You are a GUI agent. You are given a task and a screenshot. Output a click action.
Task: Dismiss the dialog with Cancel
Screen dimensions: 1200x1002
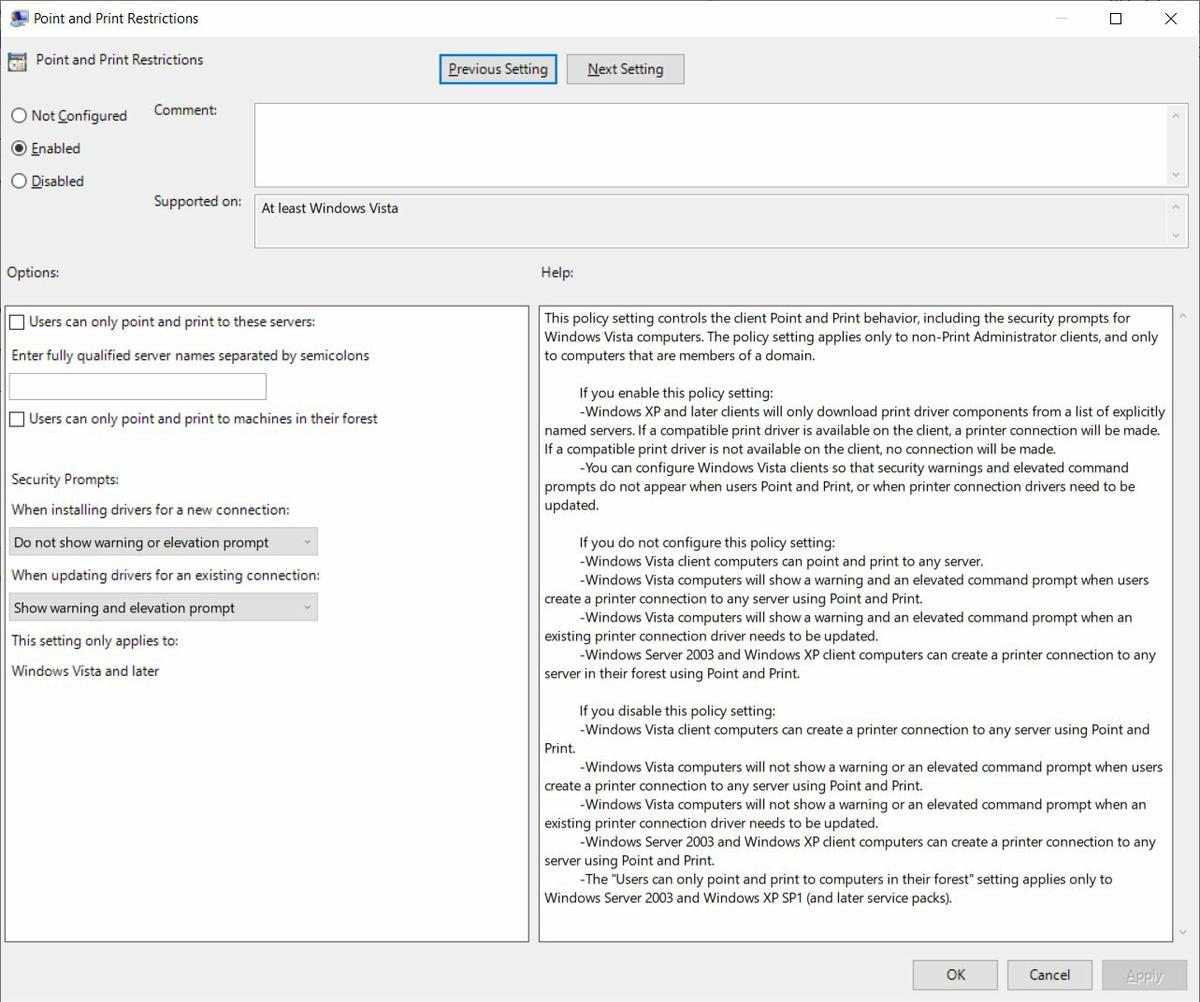point(1049,974)
